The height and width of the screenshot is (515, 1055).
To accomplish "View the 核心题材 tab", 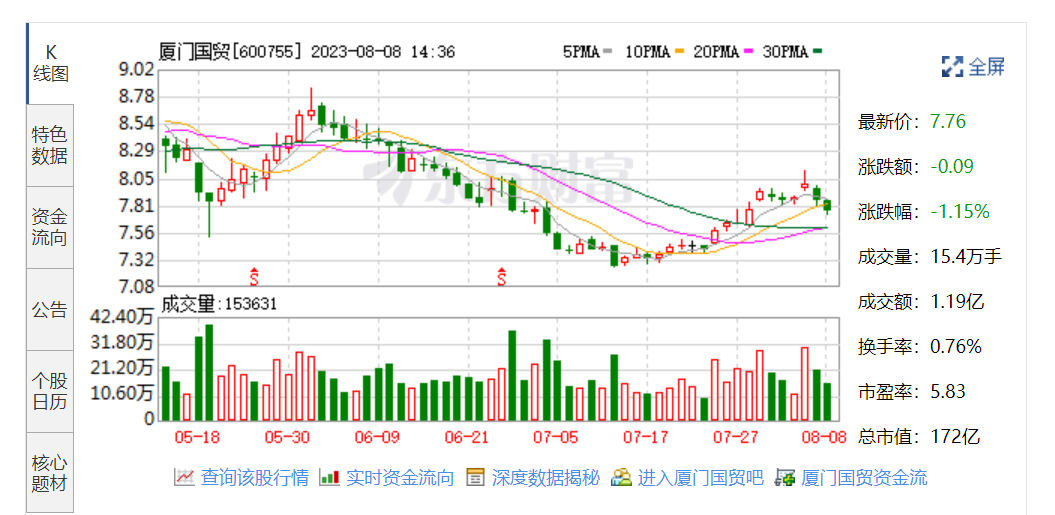I will [x=49, y=473].
